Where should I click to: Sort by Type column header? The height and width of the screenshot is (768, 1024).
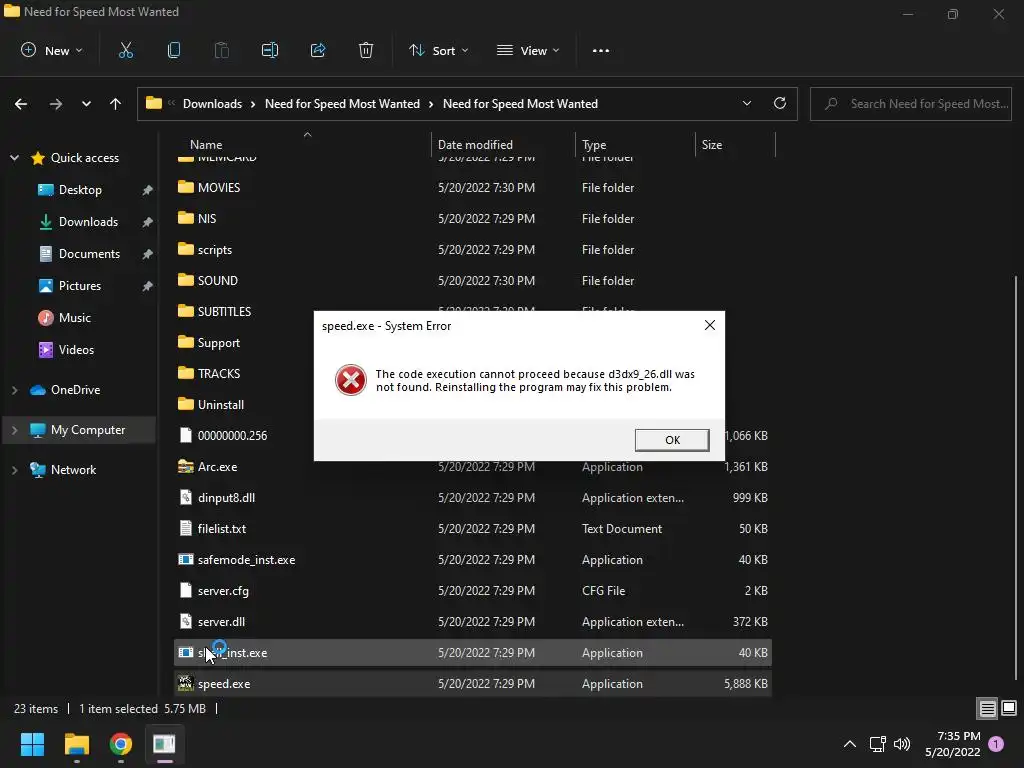594,145
